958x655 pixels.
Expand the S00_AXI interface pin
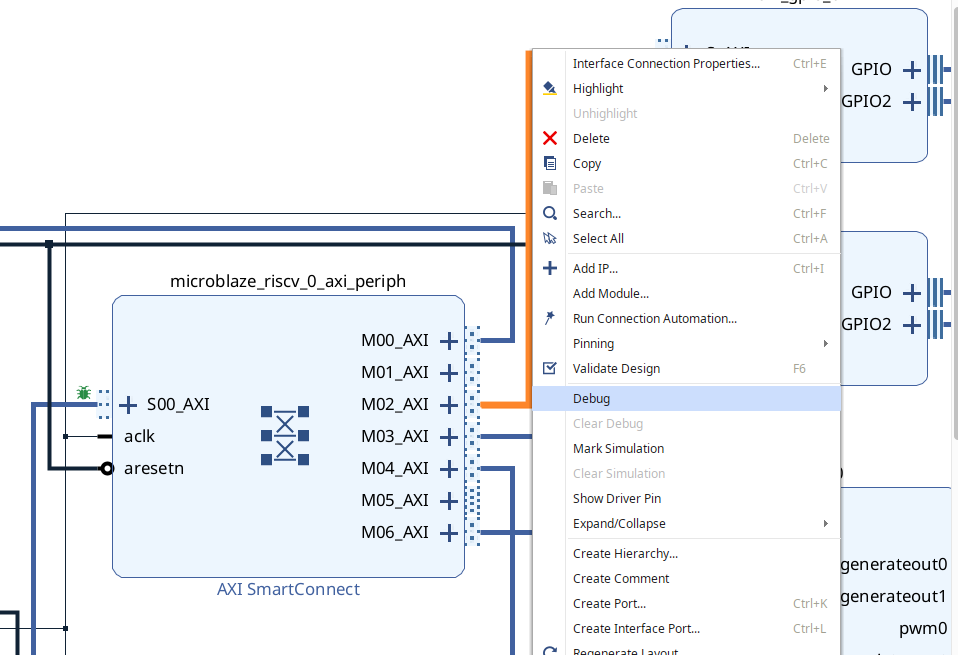[127, 405]
